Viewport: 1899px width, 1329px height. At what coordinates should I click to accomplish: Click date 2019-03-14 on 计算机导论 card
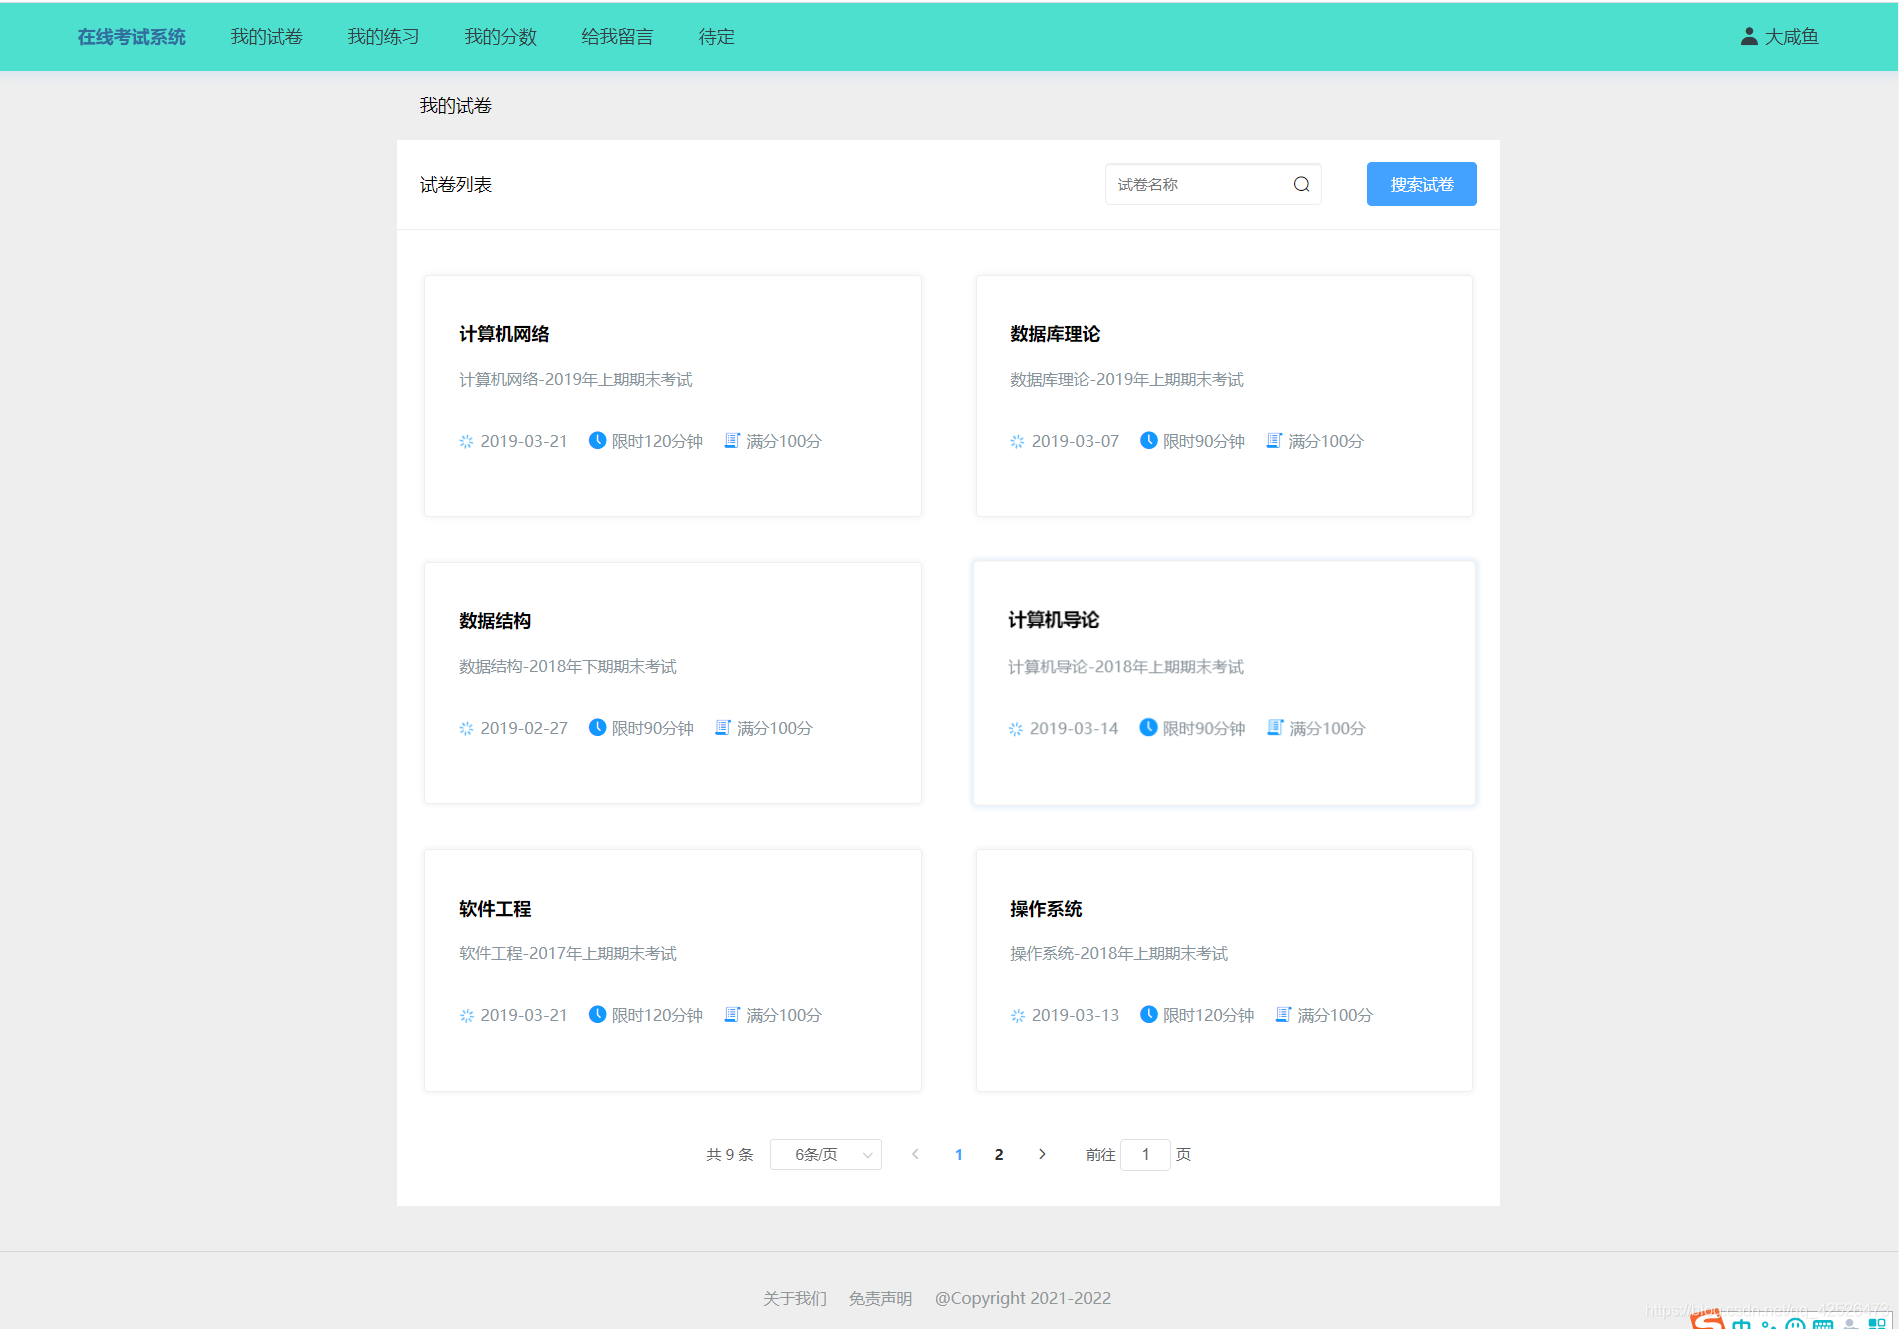(x=1074, y=728)
